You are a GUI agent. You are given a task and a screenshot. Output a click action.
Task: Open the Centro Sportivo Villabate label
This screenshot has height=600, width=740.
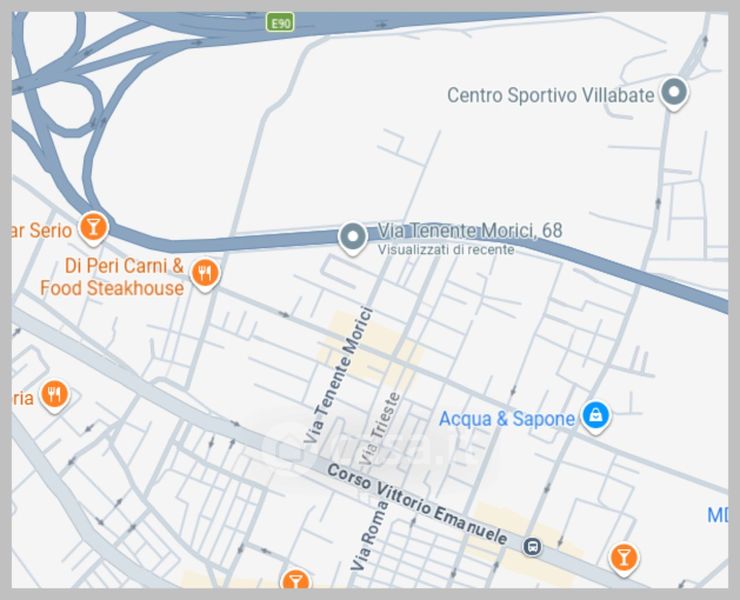[x=551, y=95]
